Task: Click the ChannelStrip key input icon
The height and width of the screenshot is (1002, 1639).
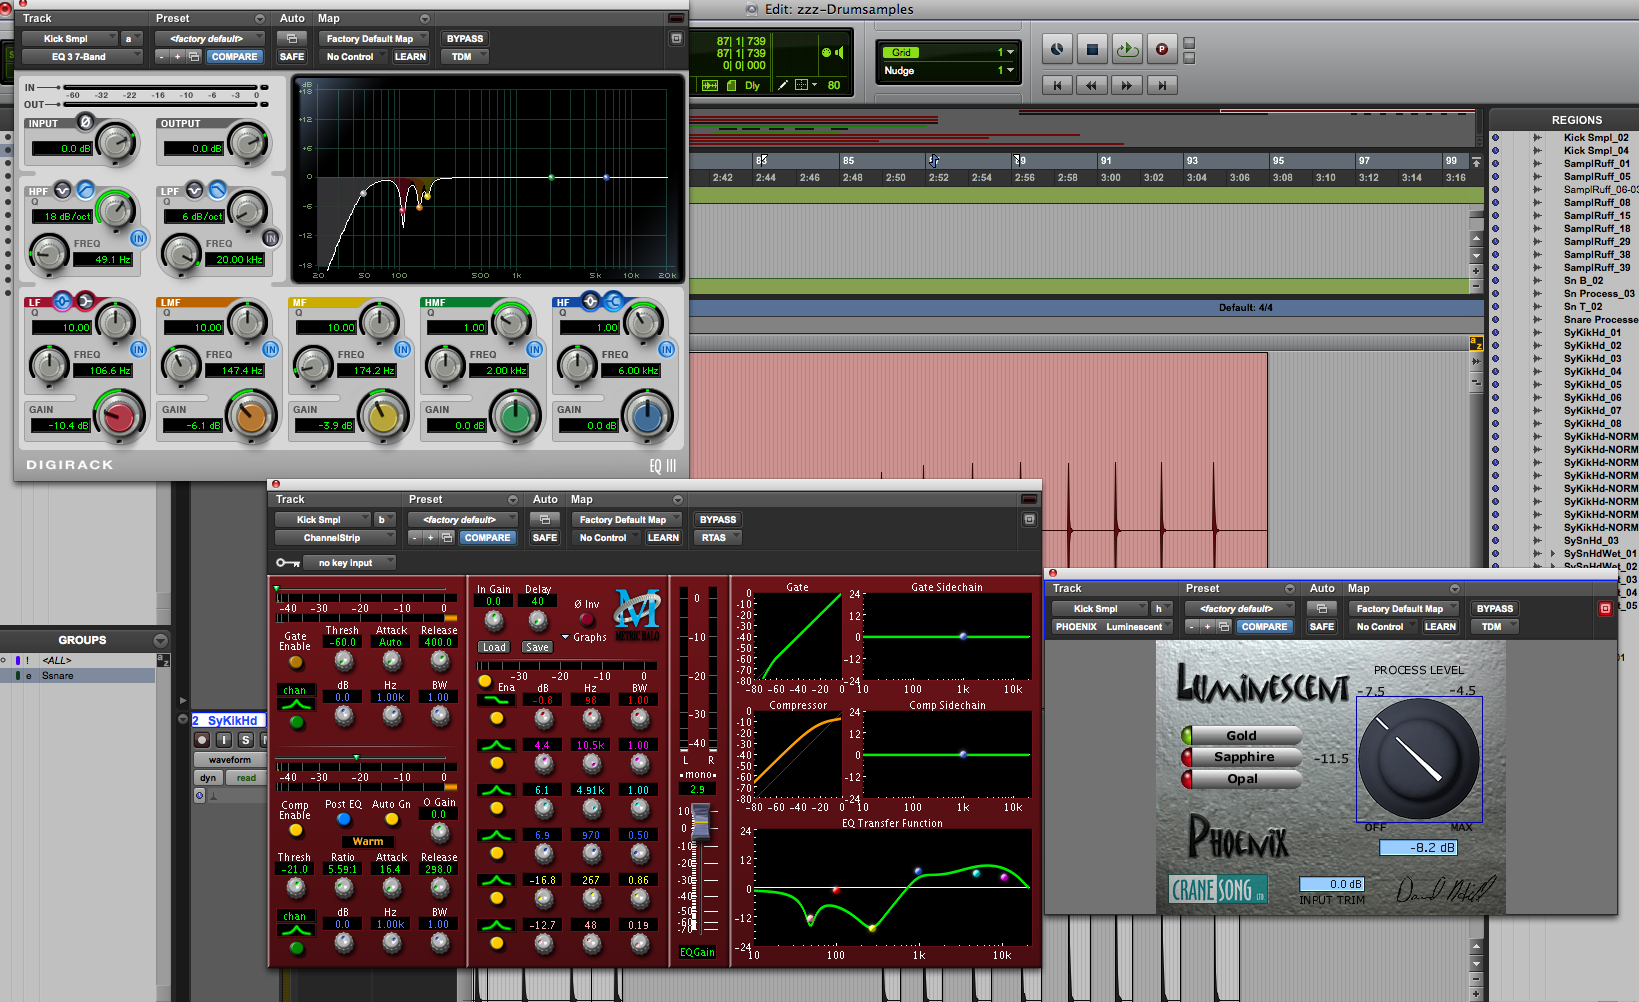Action: [x=288, y=563]
